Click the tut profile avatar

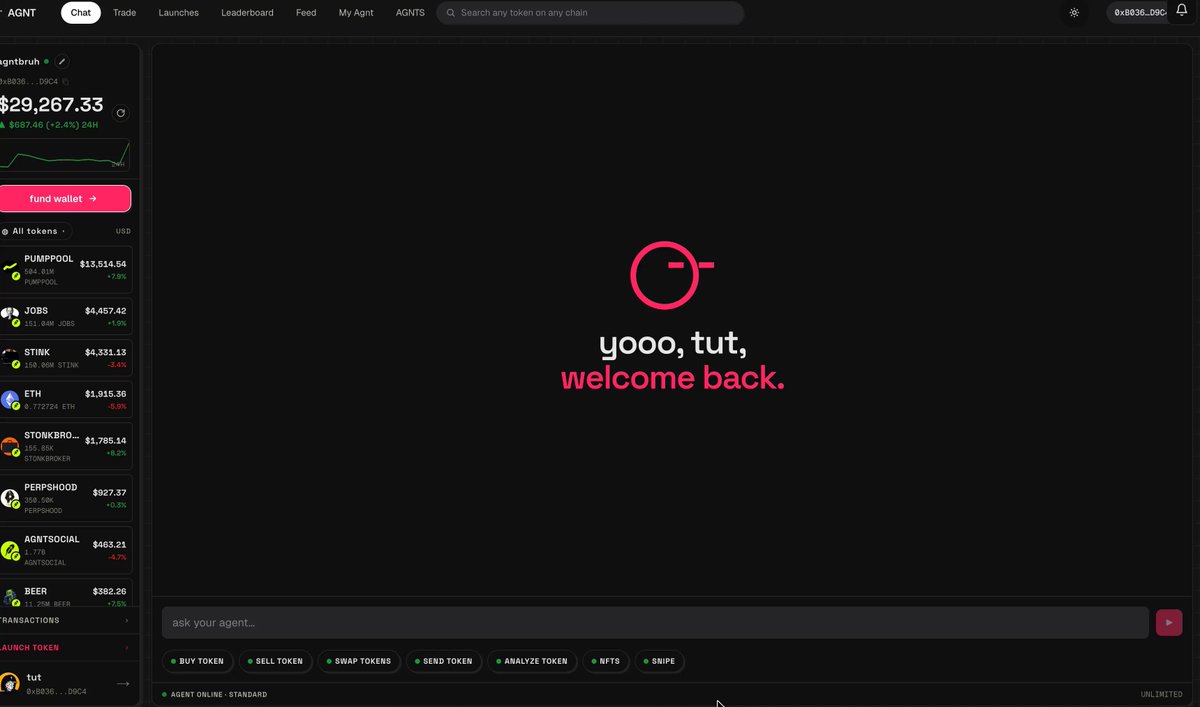point(11,683)
